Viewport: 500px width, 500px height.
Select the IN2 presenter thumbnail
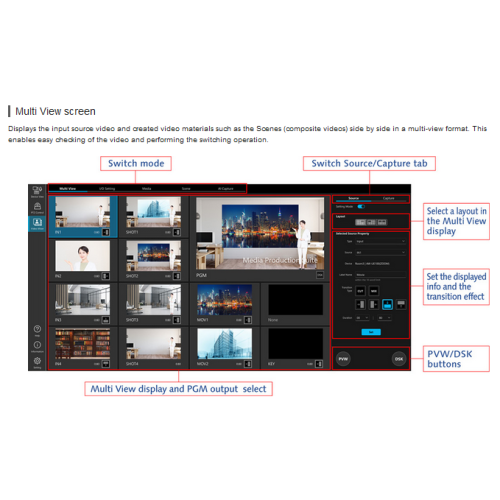click(83, 256)
